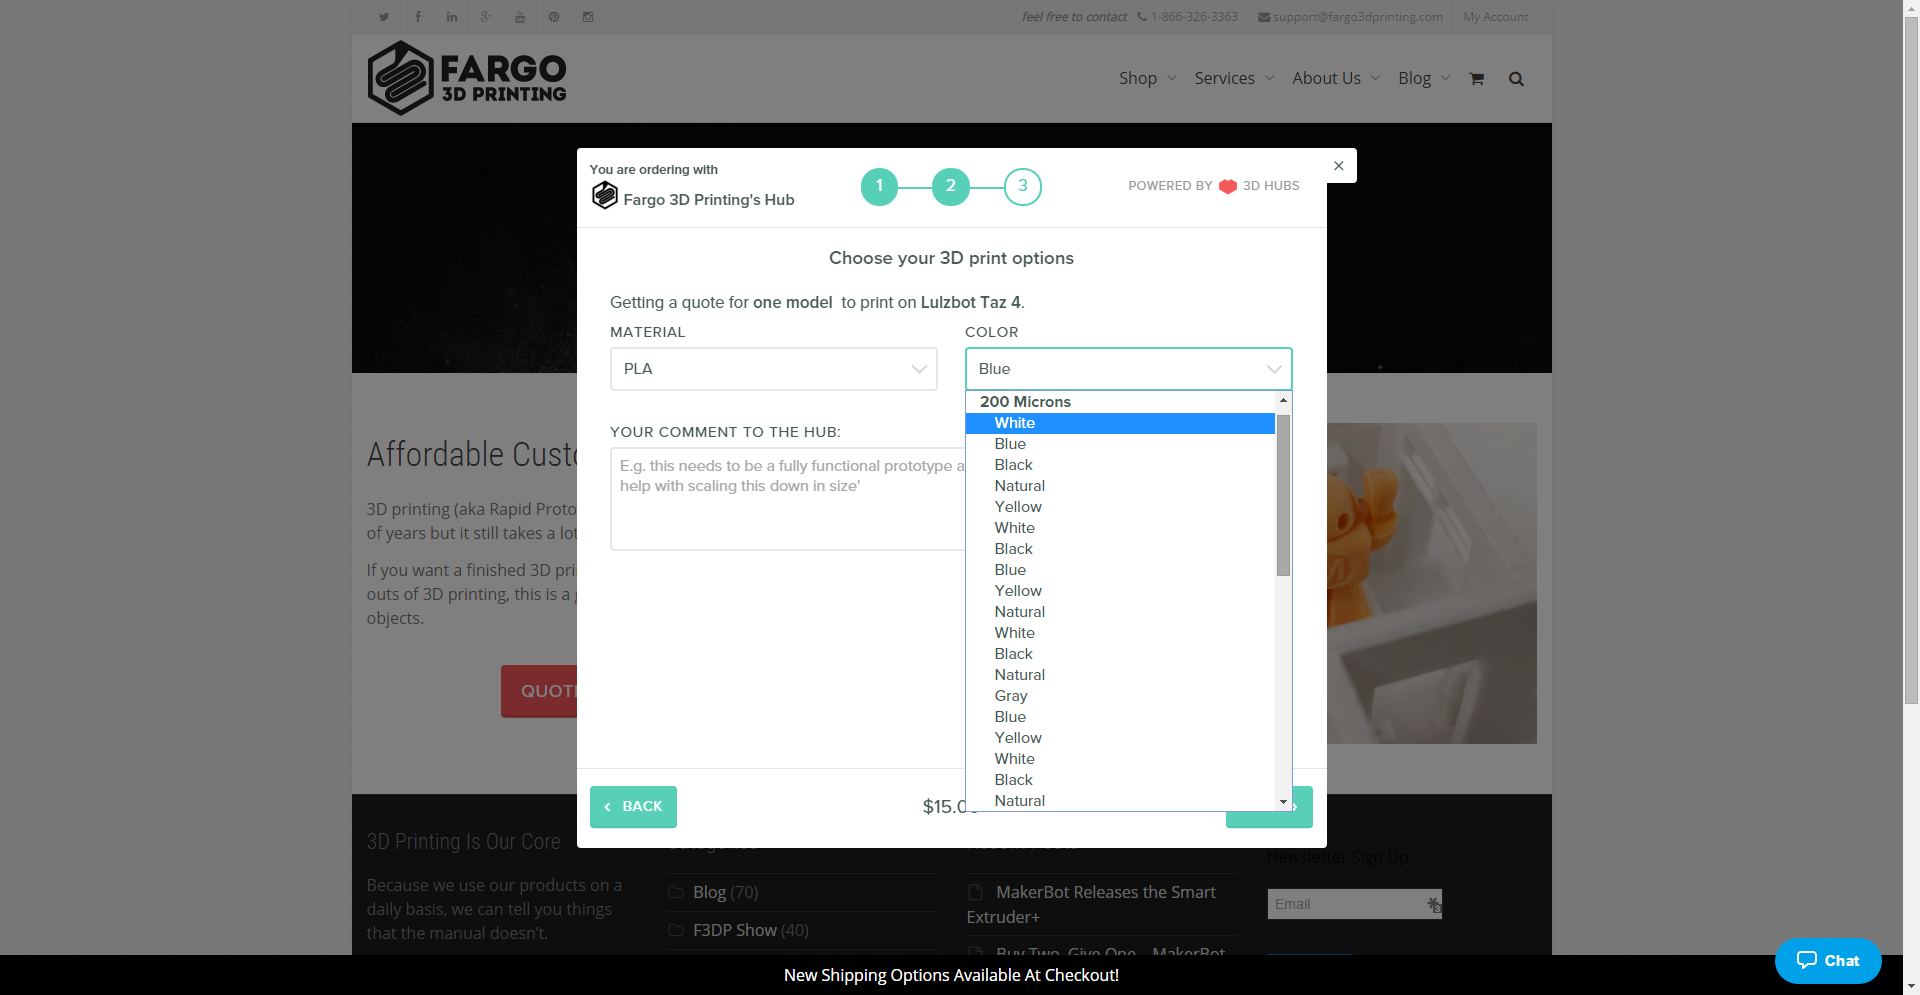Click the comment to the hub textbox
The height and width of the screenshot is (995, 1920).
coord(787,498)
